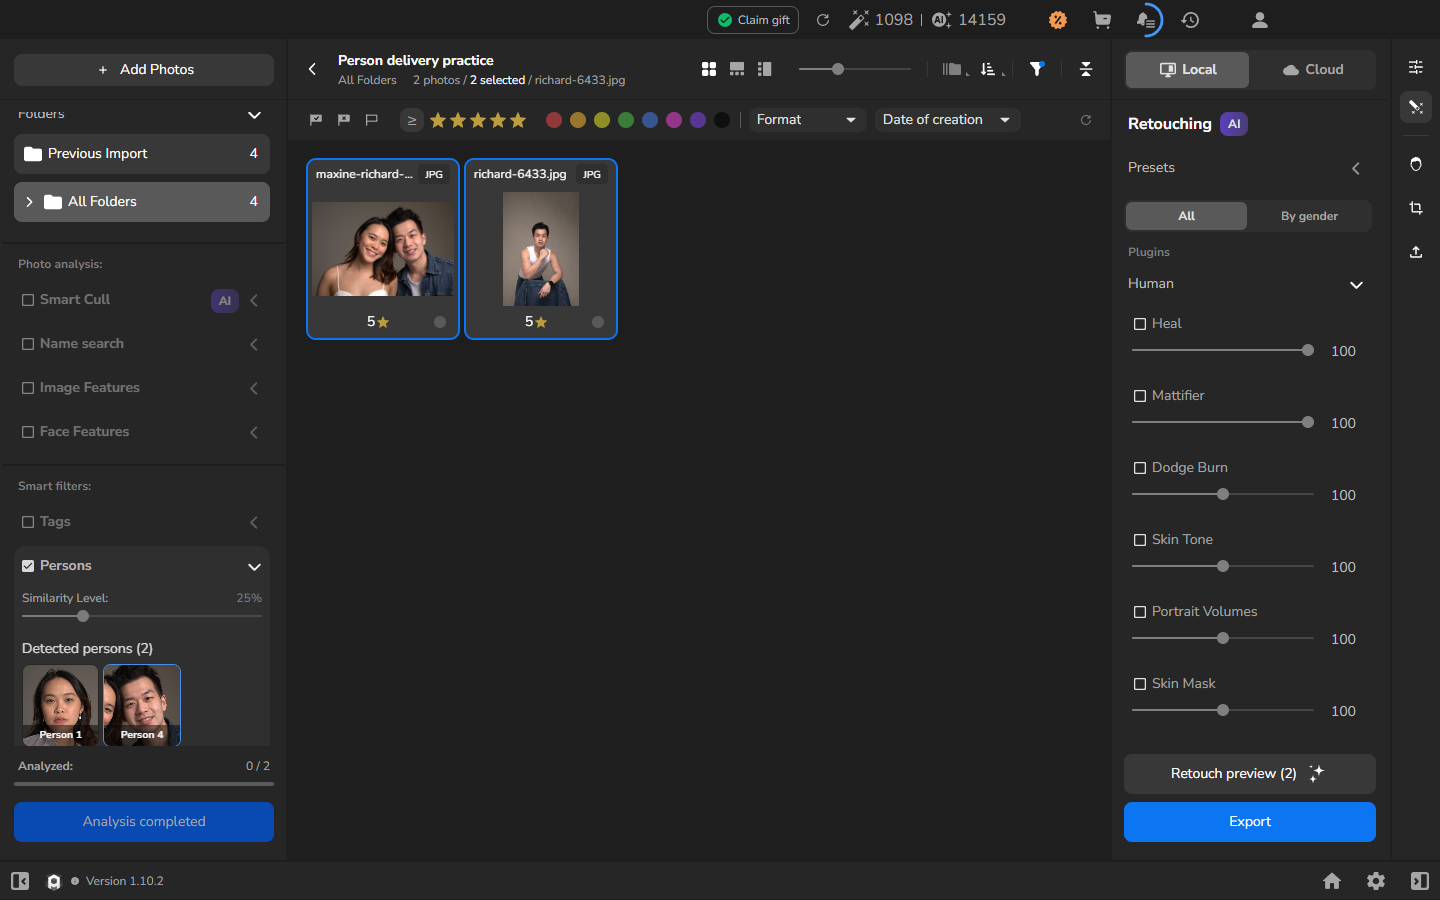Collapse the left panel icon at bottom

[20, 881]
